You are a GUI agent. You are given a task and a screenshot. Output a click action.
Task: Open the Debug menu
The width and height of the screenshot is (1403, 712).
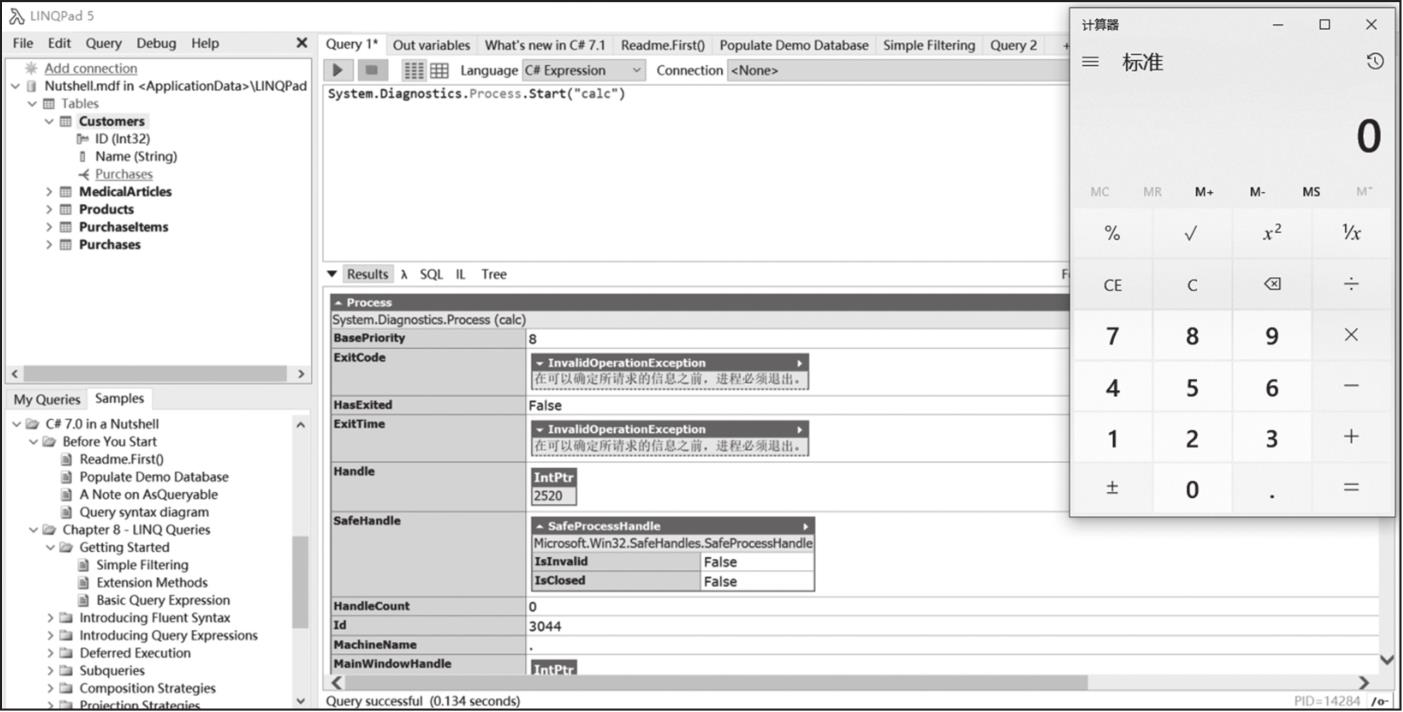tap(156, 43)
